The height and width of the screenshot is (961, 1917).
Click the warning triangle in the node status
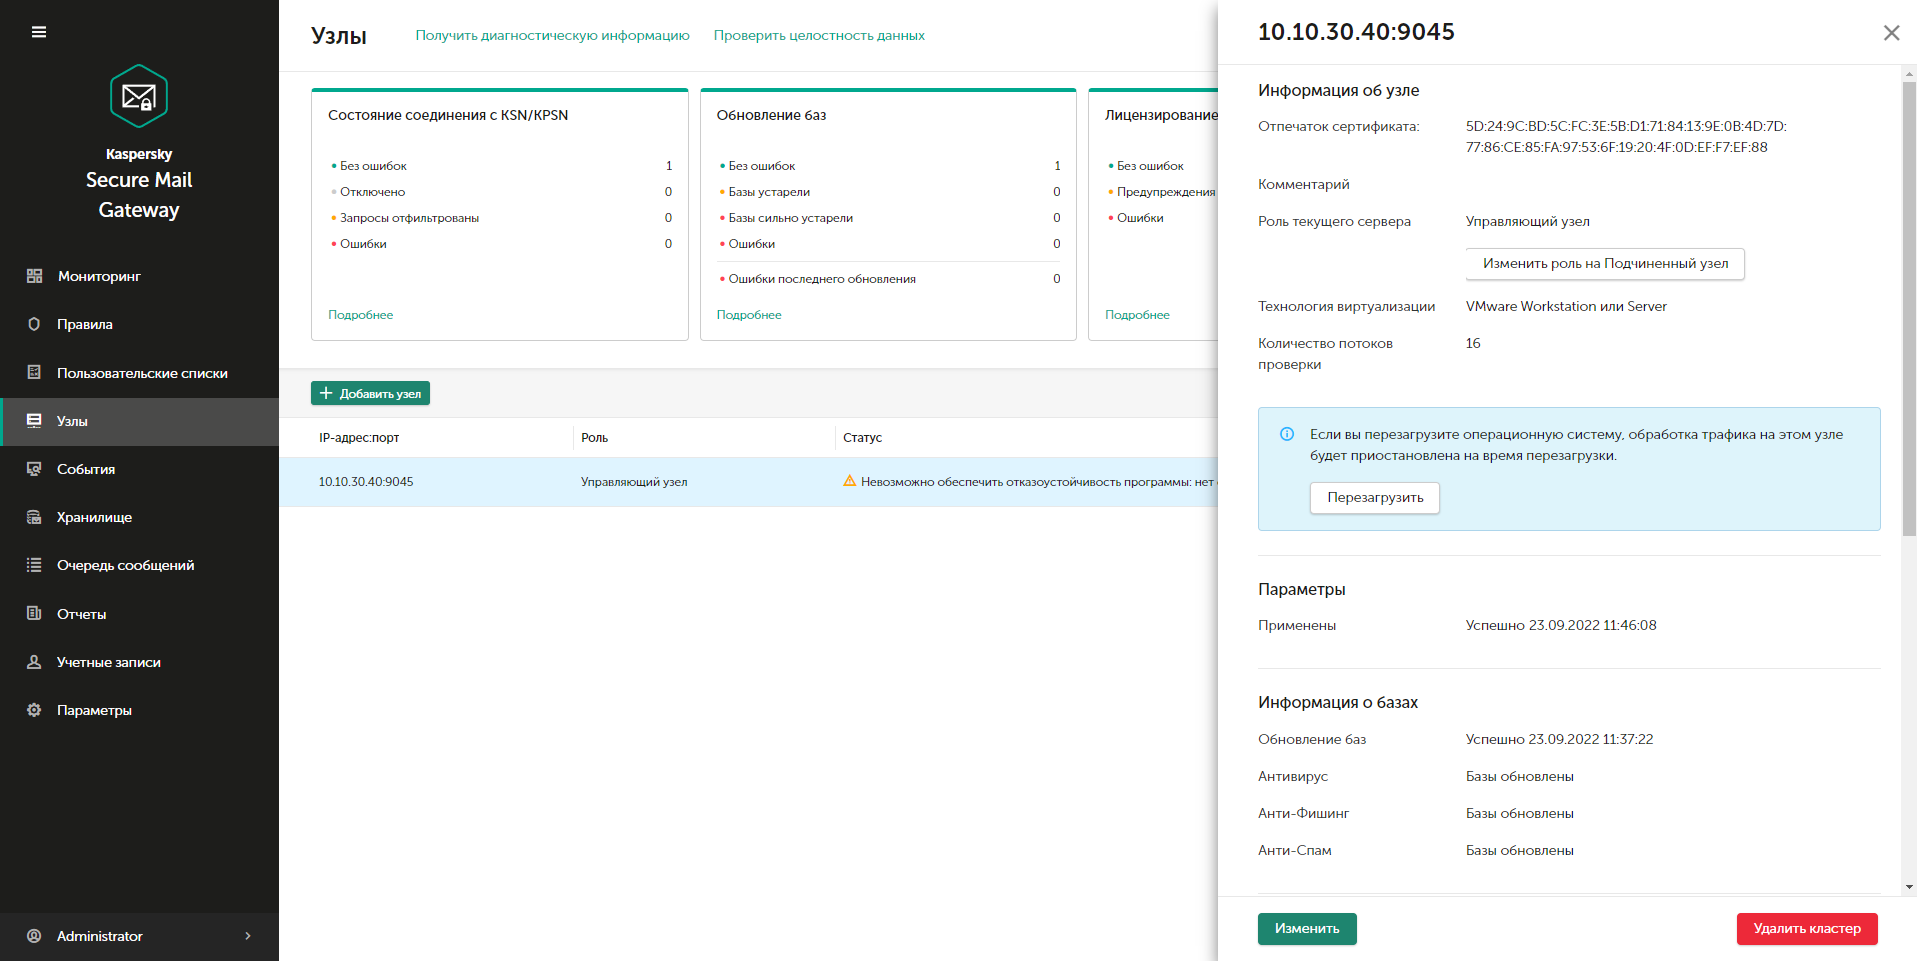coord(850,481)
